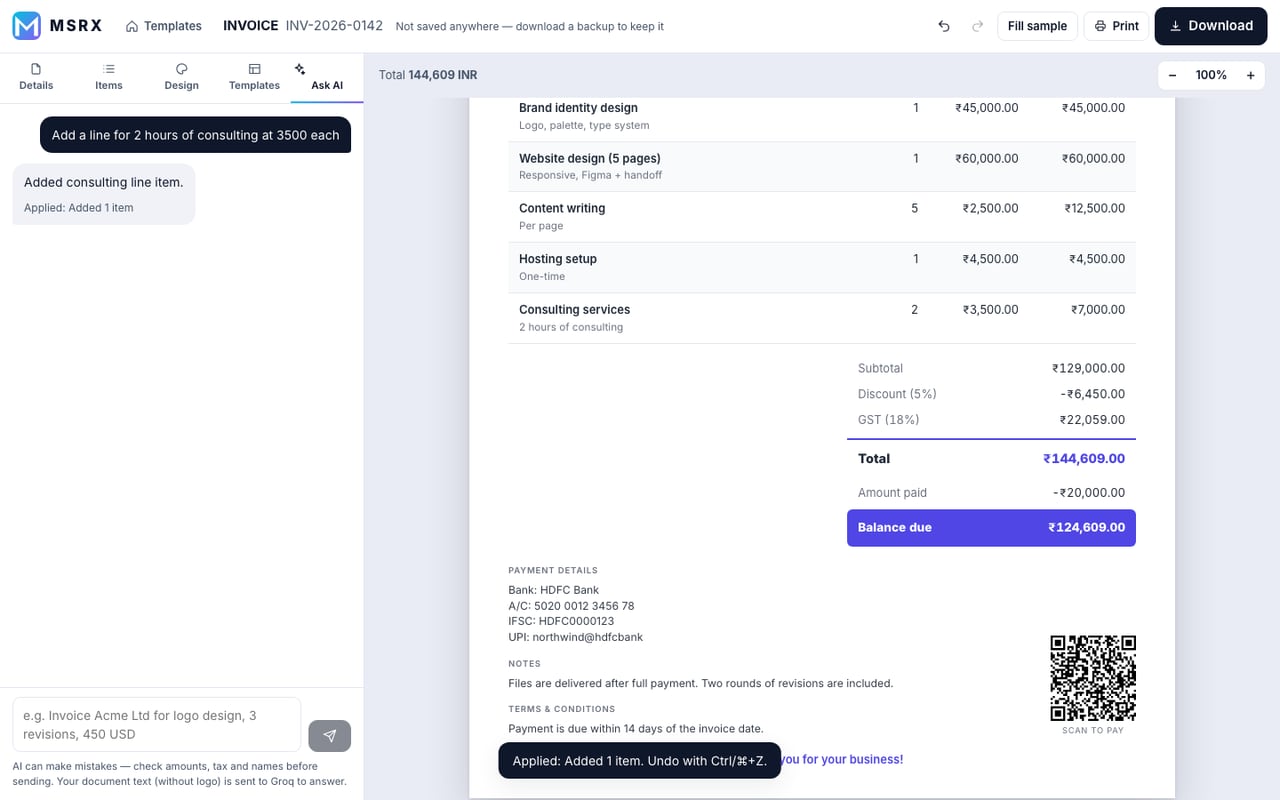Click the INVOICE document title
Screen dimensions: 1280x800
251,25
